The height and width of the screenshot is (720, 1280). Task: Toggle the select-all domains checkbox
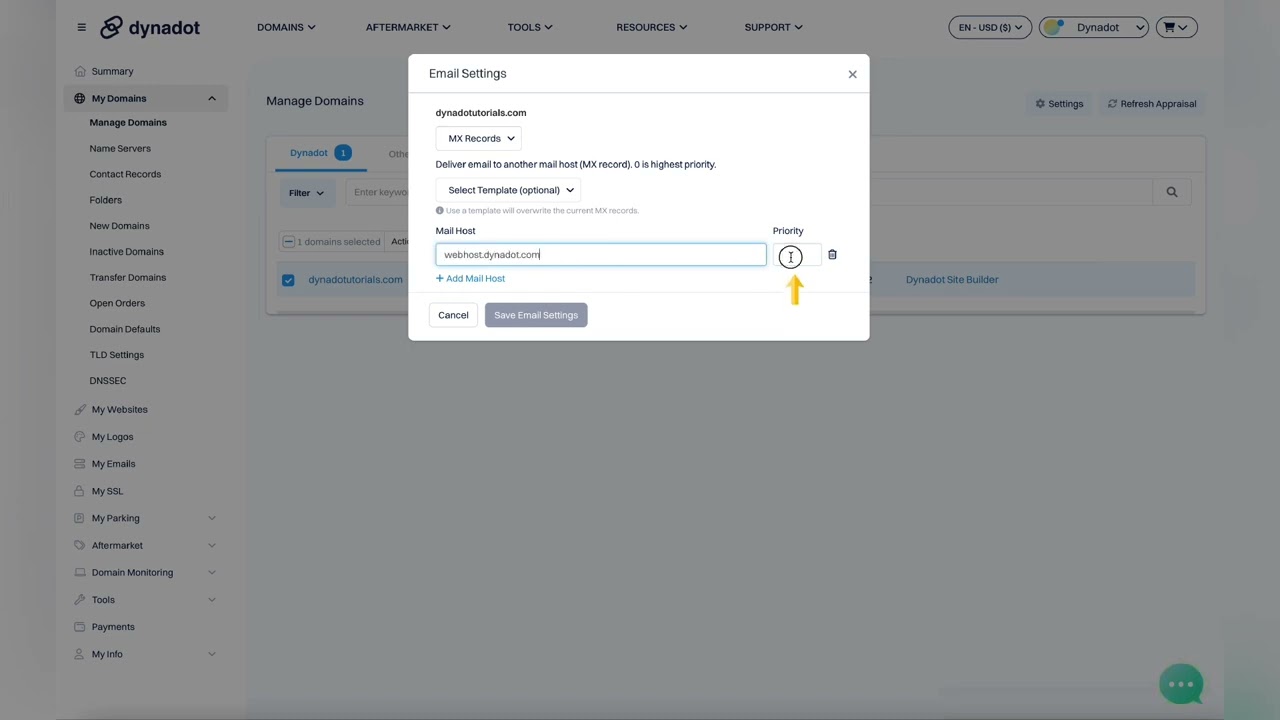click(288, 242)
